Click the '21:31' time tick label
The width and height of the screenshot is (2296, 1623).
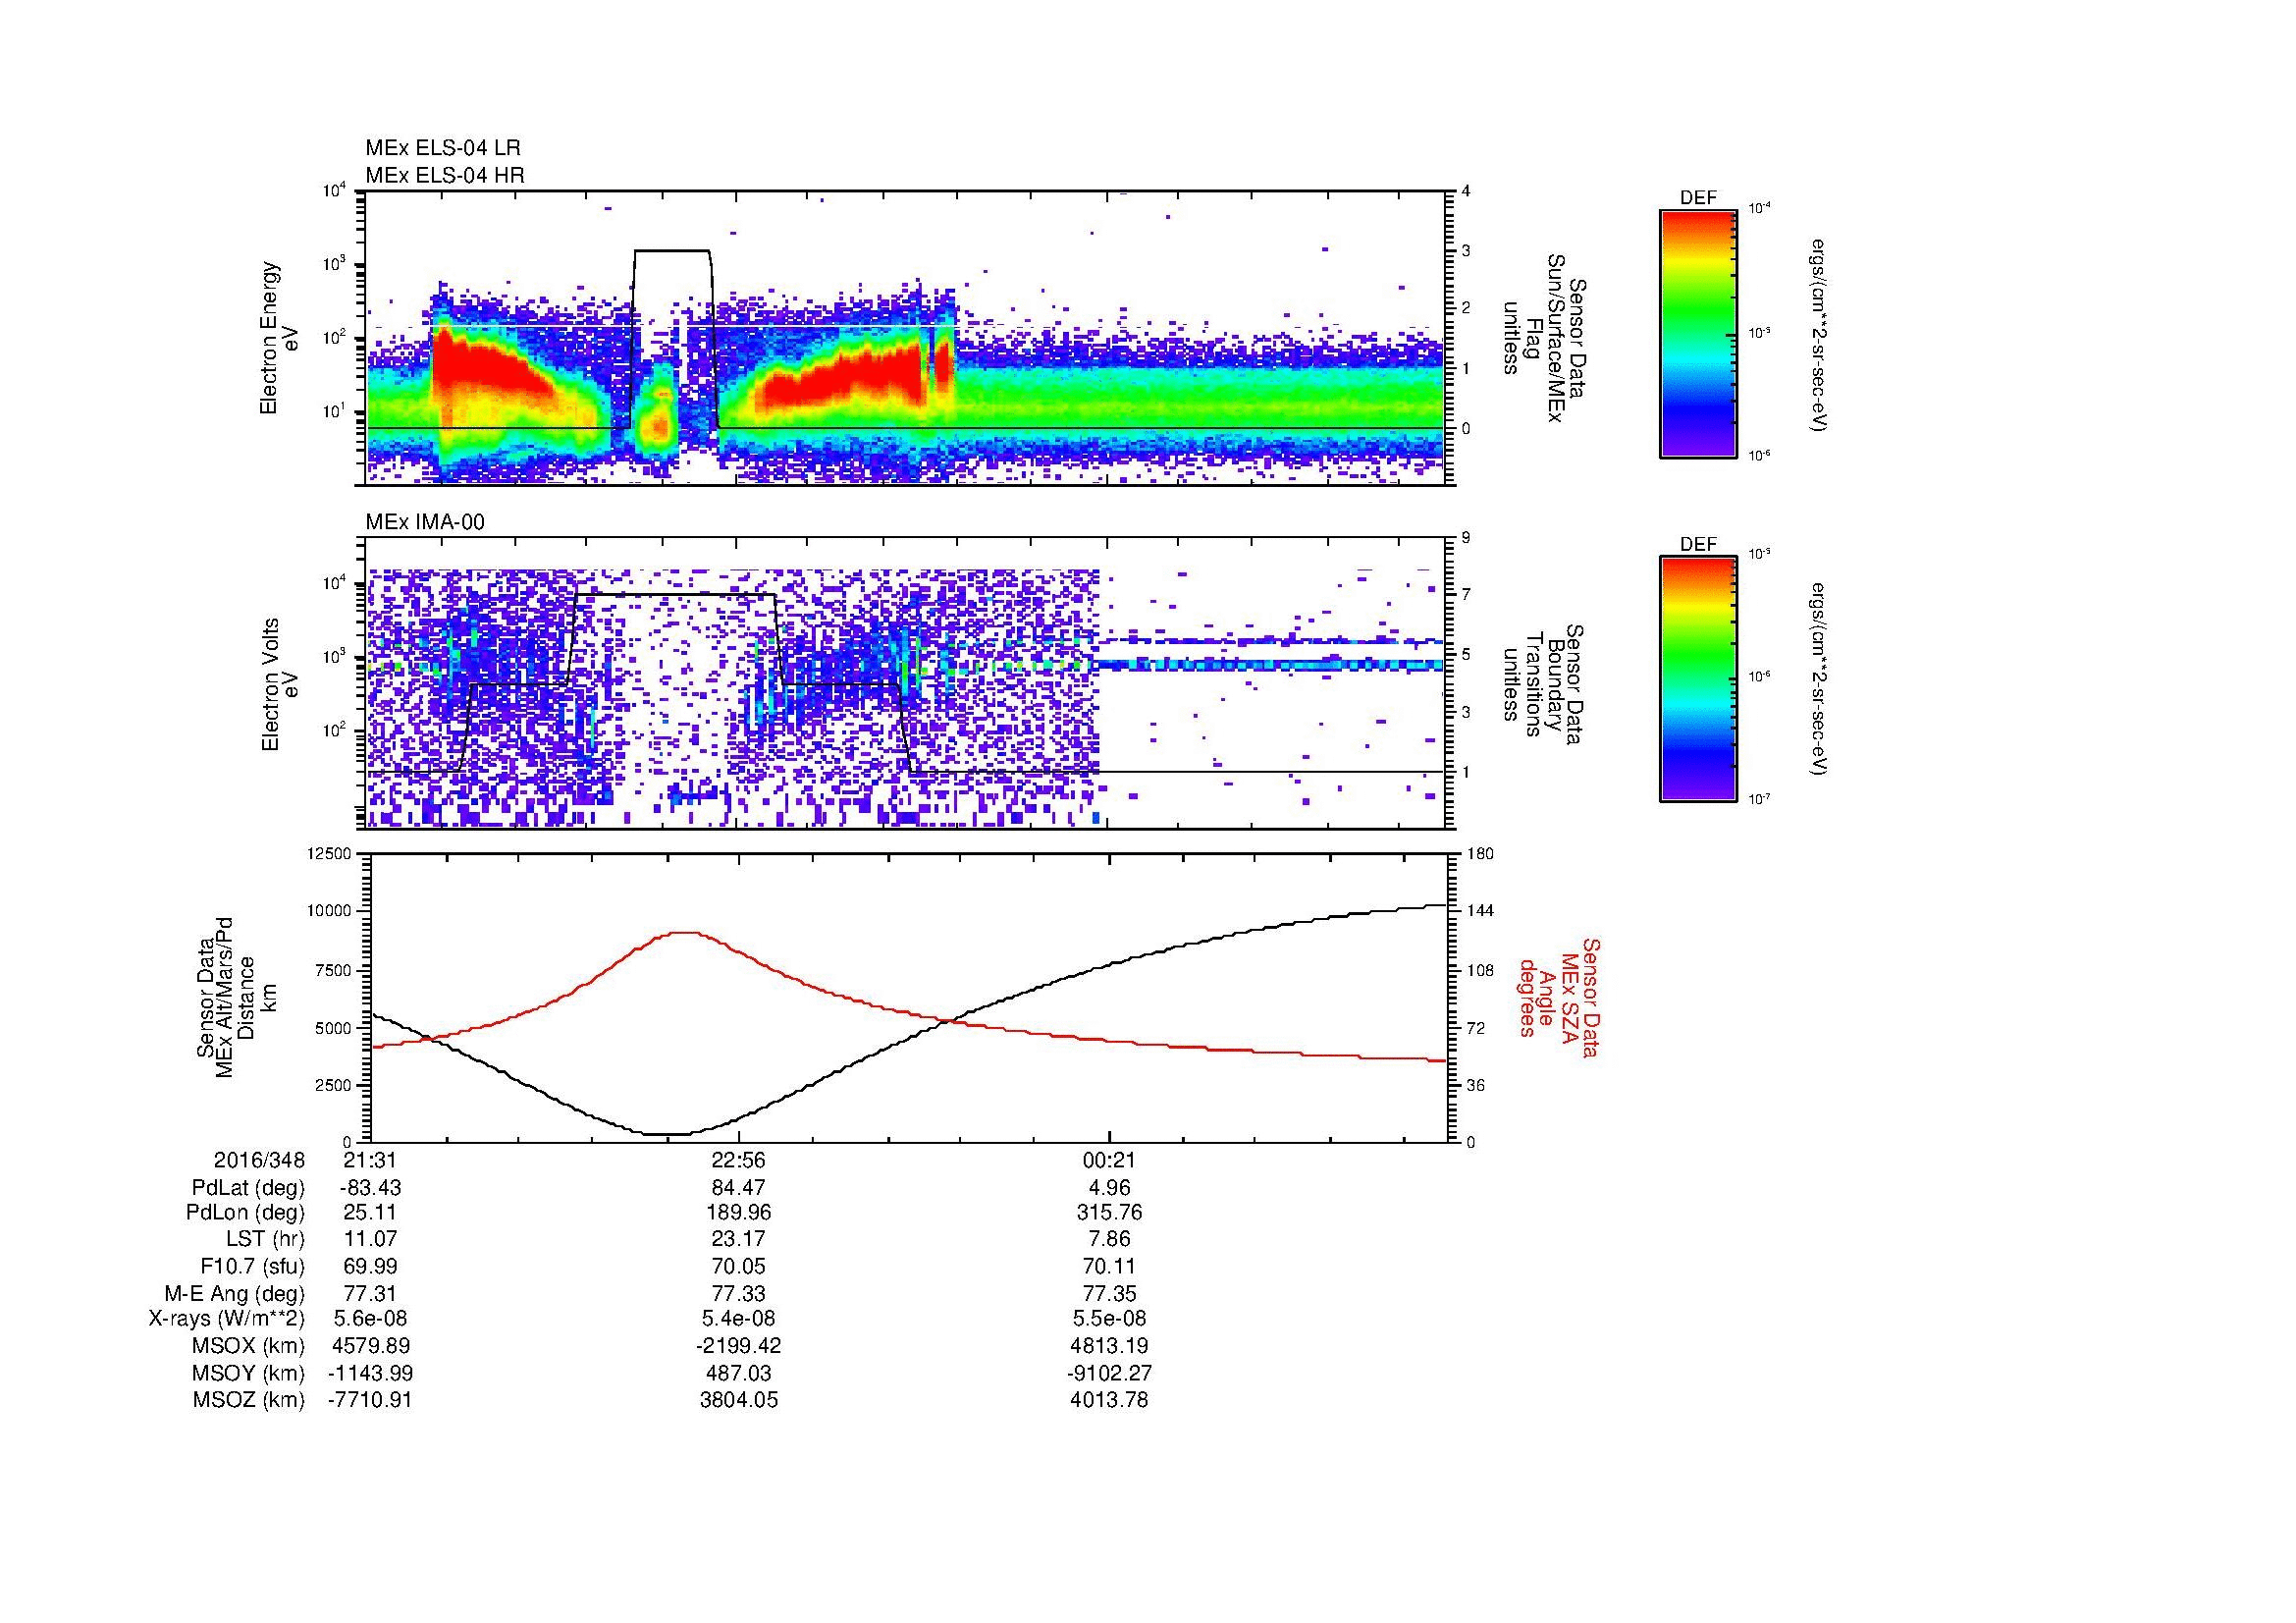pyautogui.click(x=370, y=1160)
